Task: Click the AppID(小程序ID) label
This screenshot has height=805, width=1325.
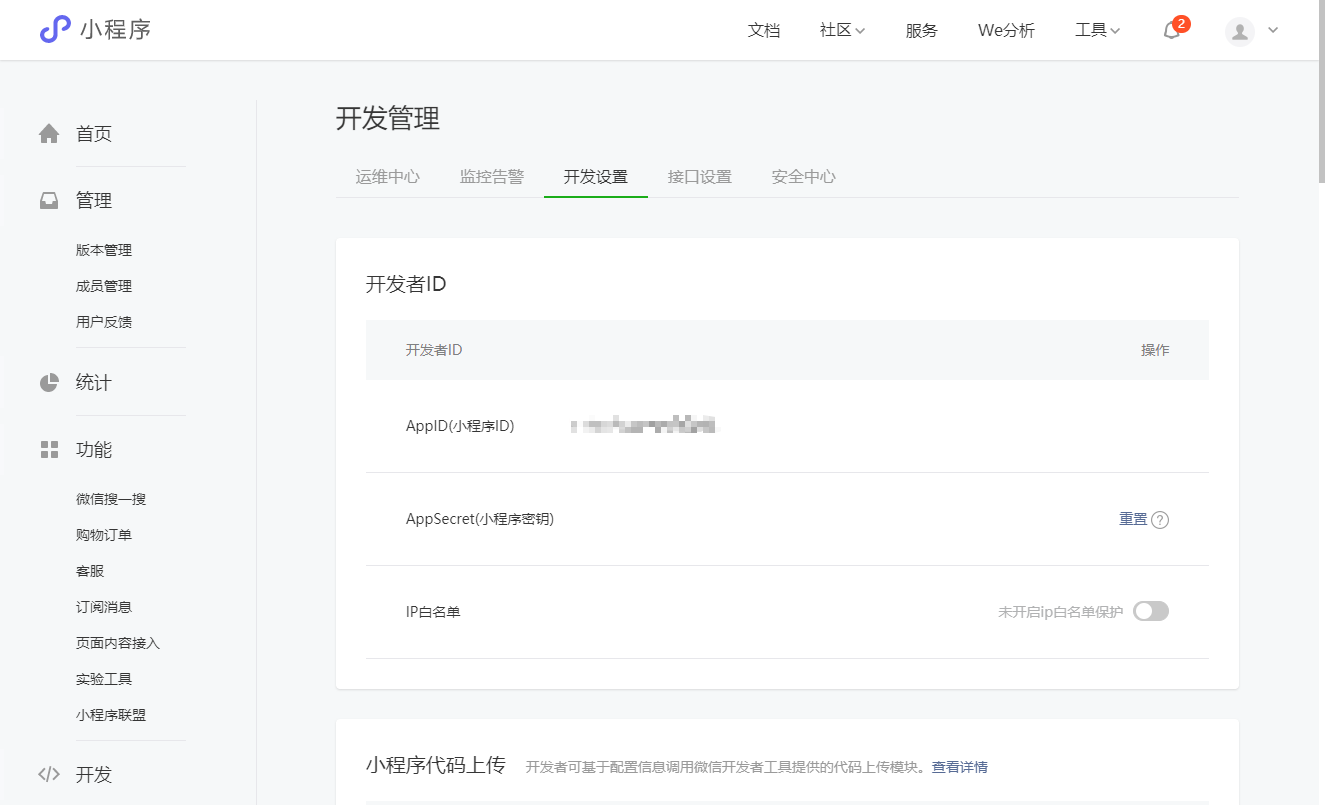Action: pyautogui.click(x=460, y=426)
